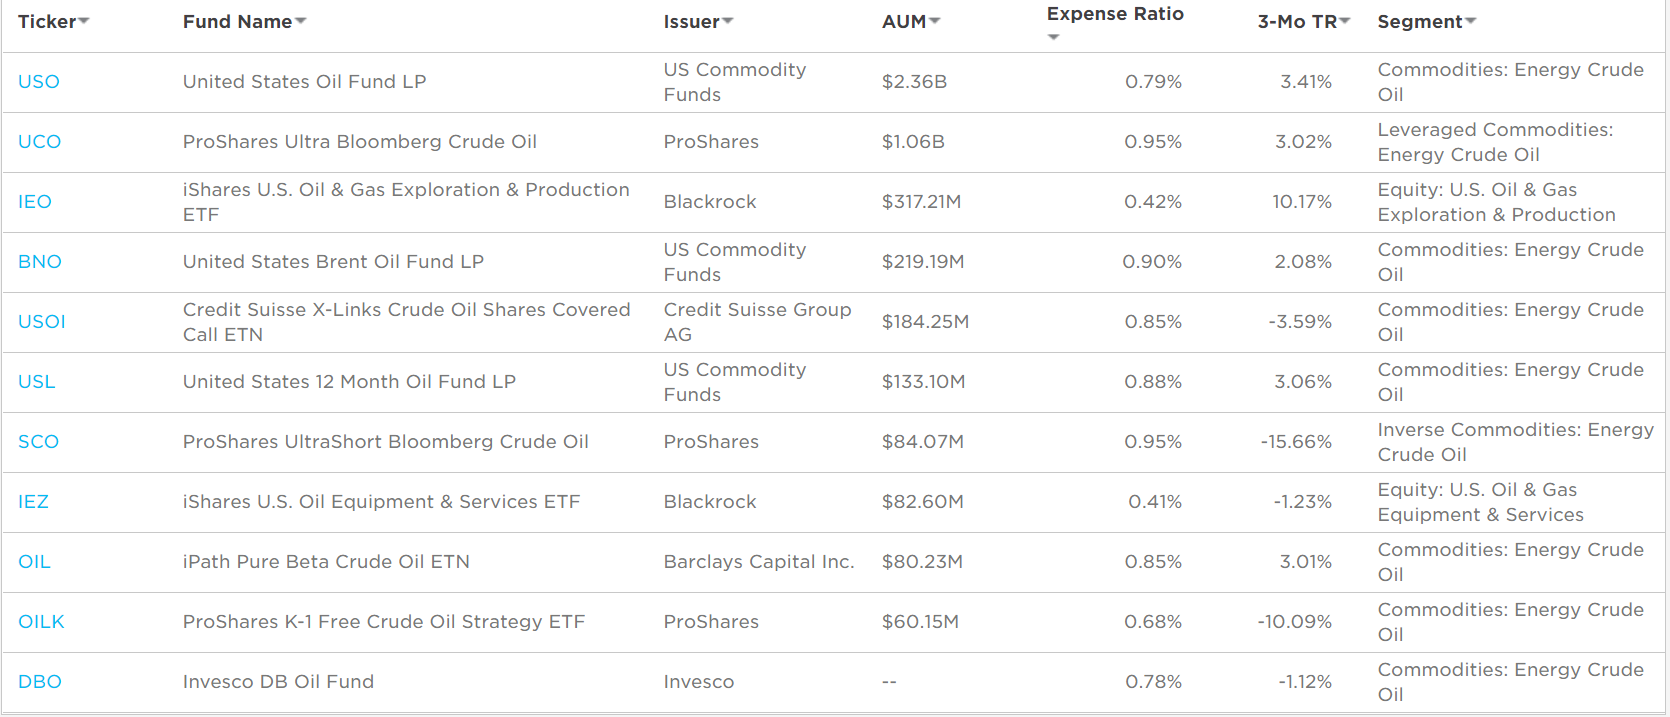Click the Expense Ratio sort arrow
1670x717 pixels.
(1053, 38)
